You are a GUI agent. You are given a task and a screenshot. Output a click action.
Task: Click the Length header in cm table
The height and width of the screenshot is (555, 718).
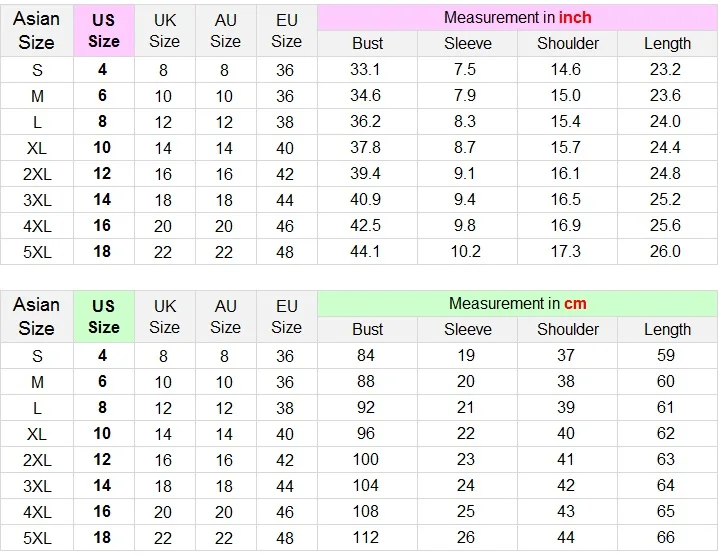667,329
